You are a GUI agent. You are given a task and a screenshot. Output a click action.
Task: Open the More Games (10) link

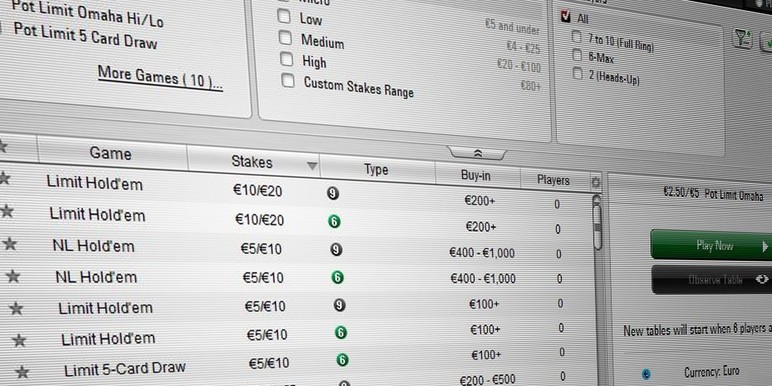(160, 79)
